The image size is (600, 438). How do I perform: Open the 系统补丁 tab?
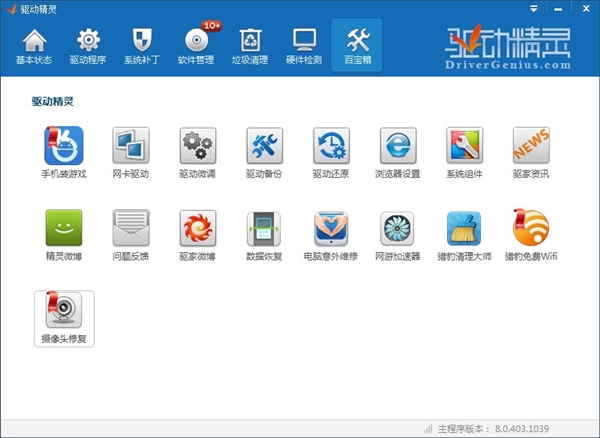(x=142, y=46)
